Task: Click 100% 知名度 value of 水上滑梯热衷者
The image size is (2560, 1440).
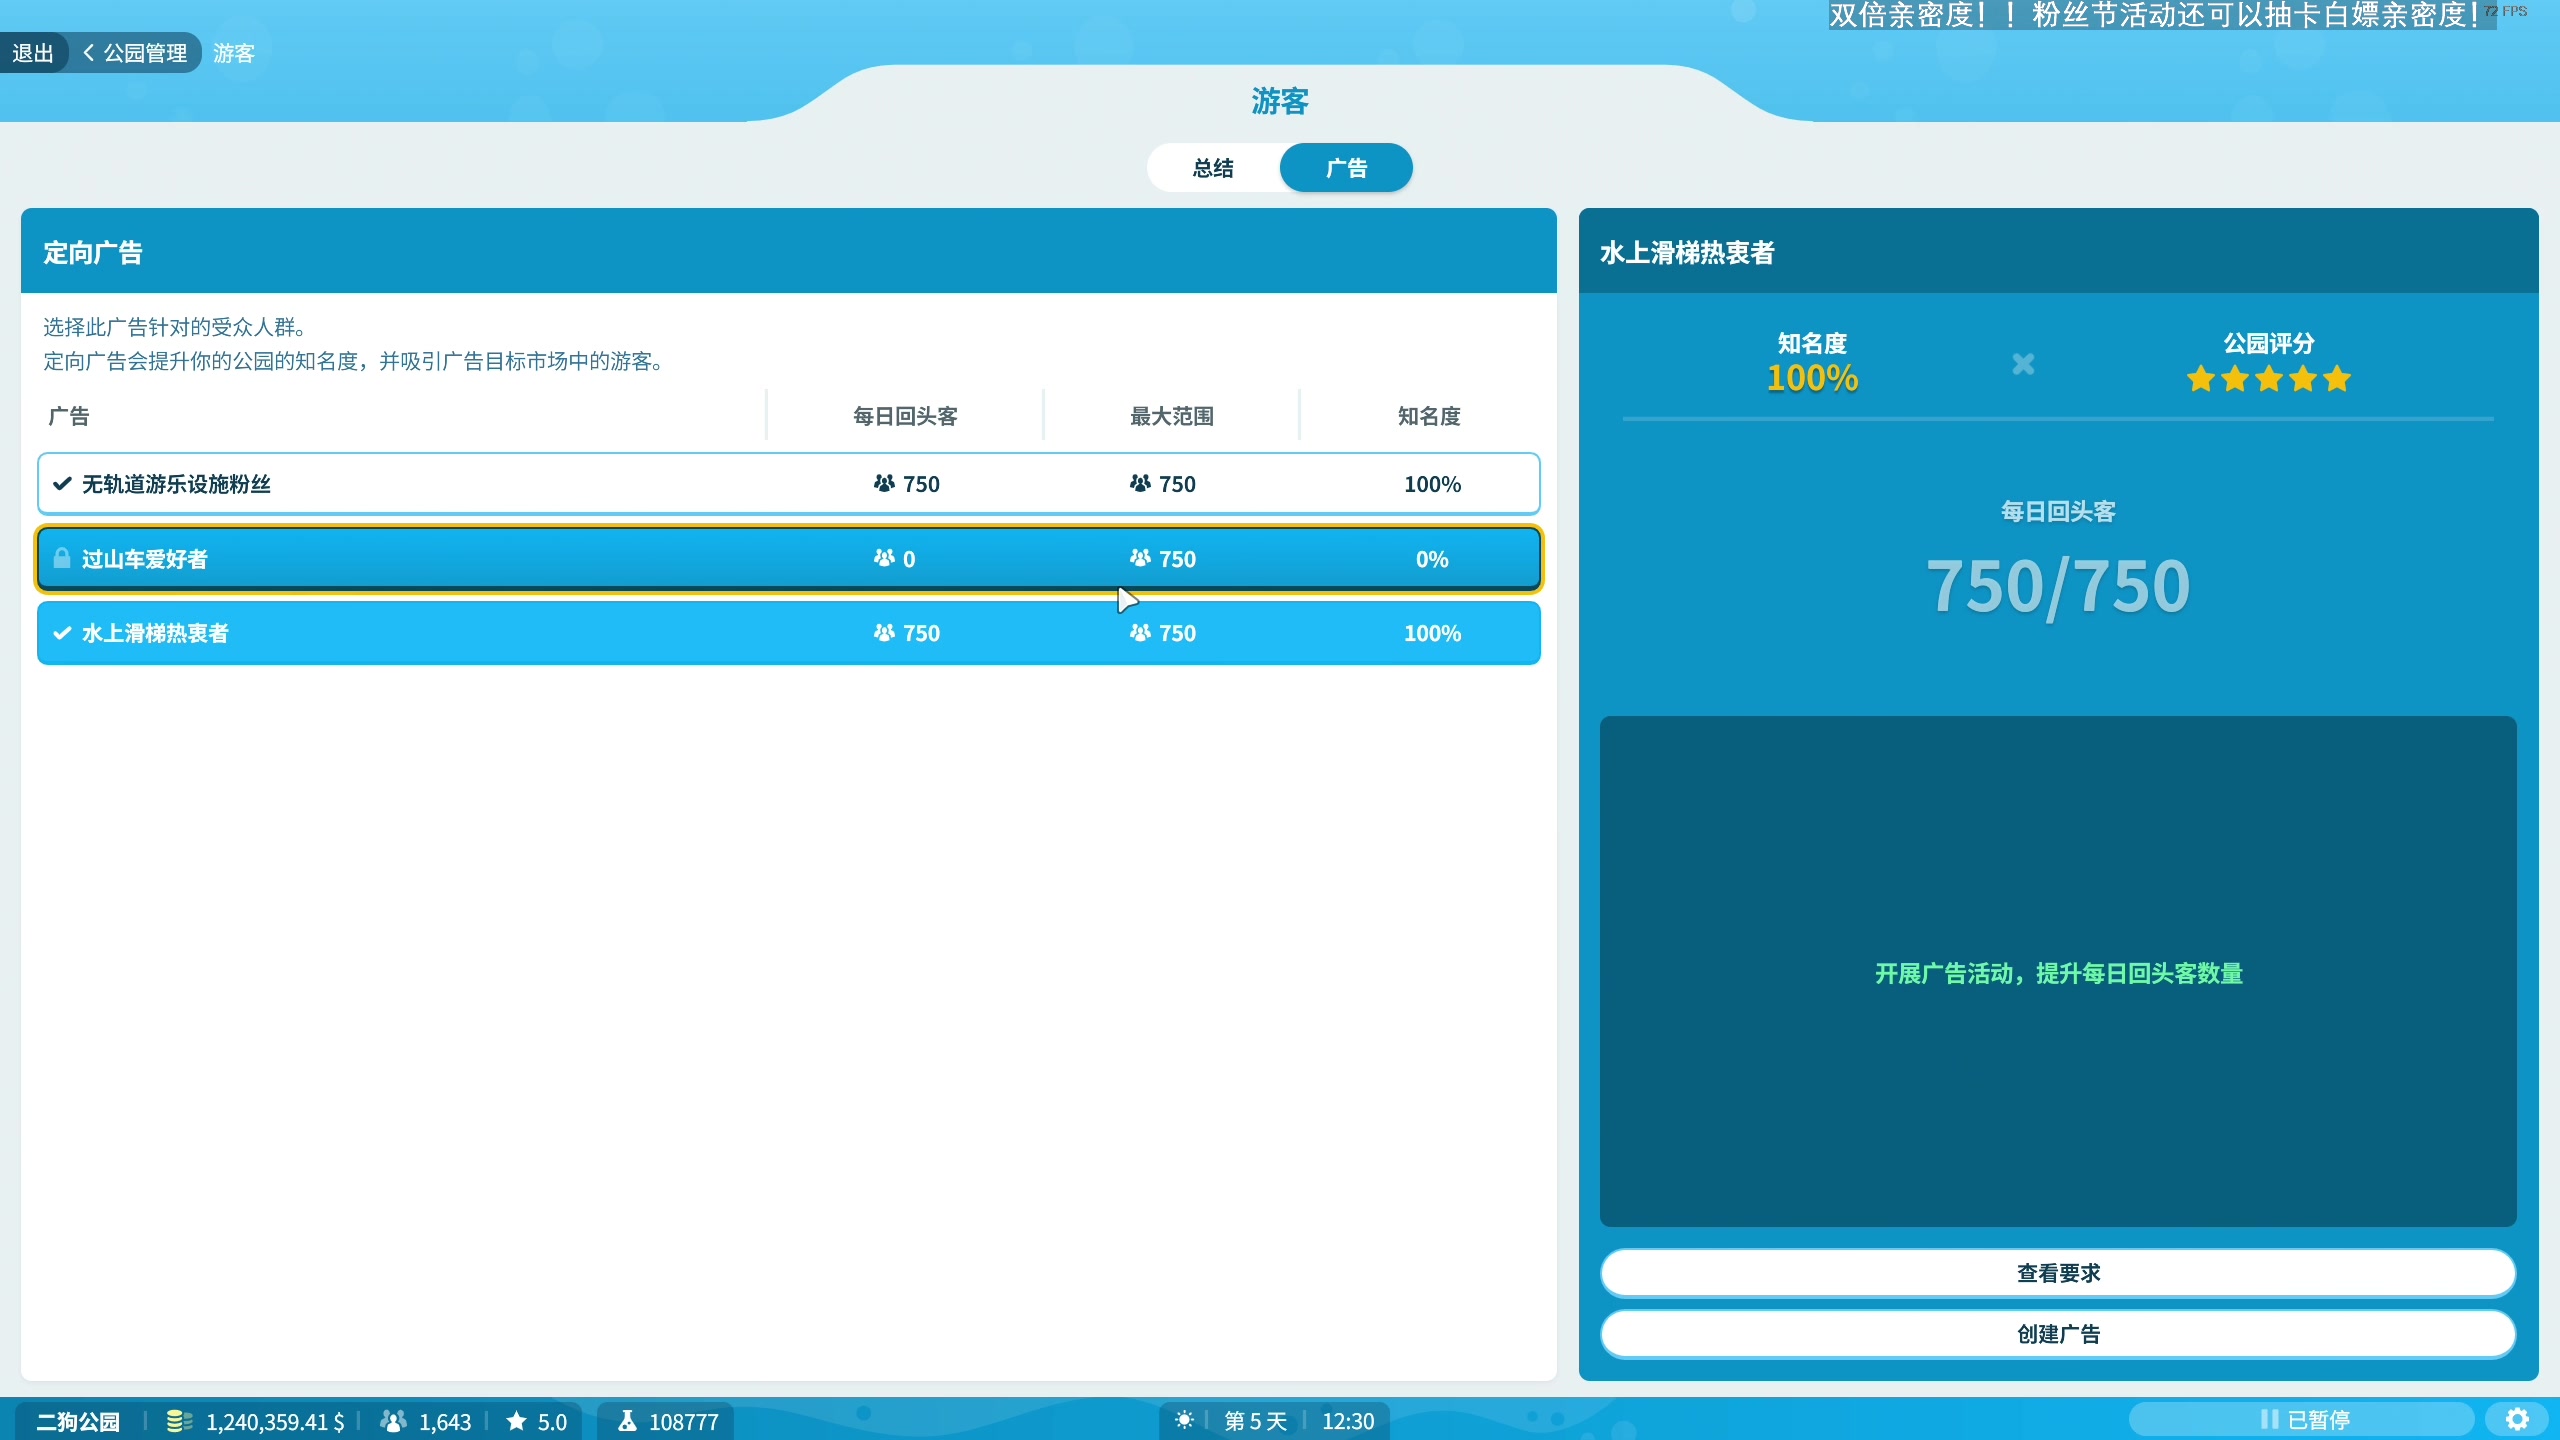Action: (1432, 633)
